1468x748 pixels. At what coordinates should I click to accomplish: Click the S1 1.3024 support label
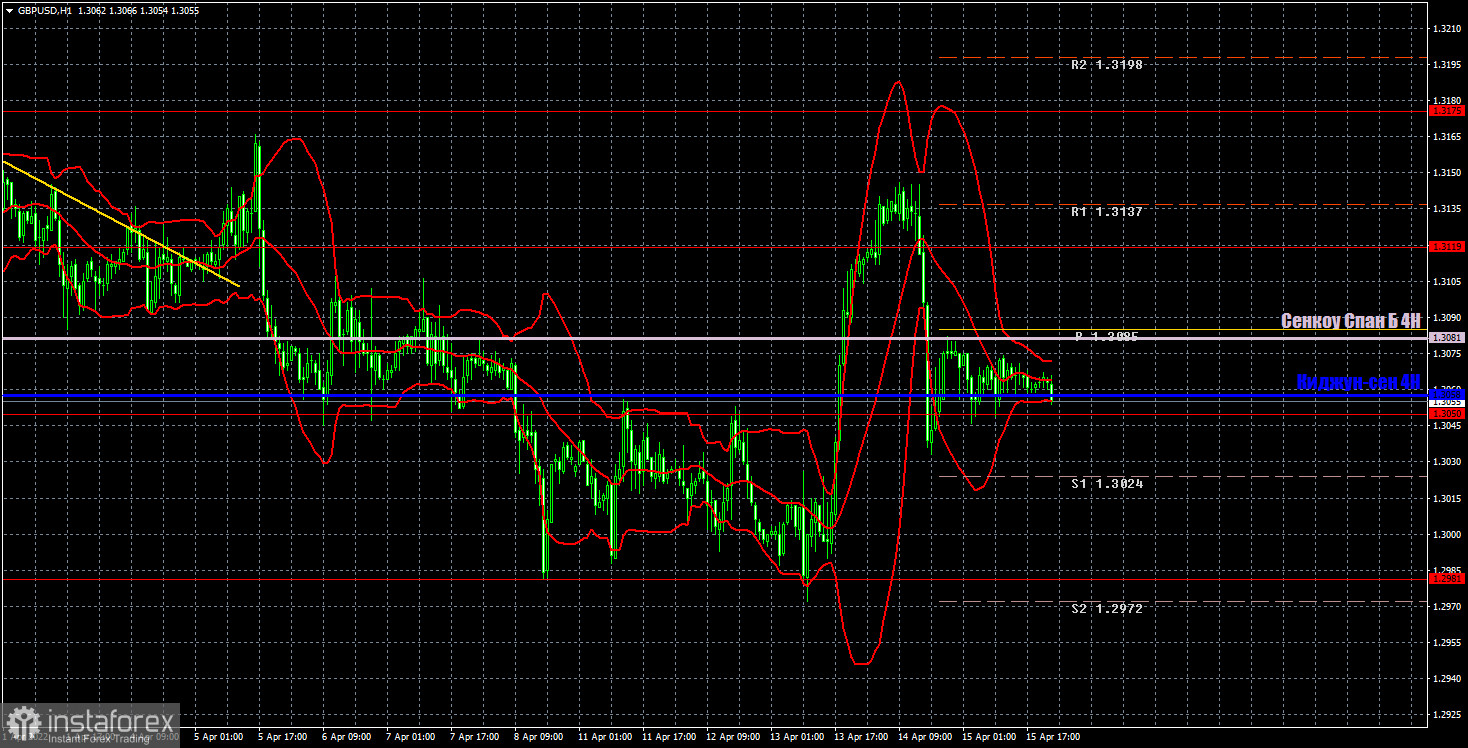1106,483
